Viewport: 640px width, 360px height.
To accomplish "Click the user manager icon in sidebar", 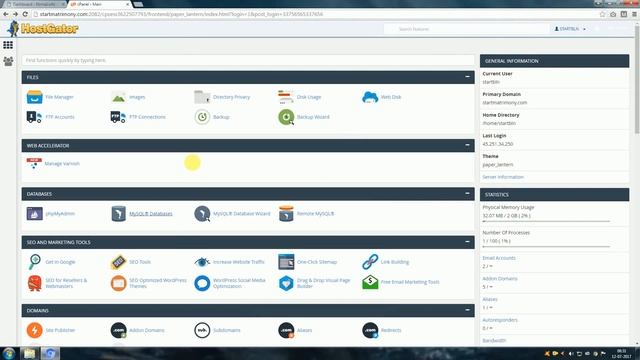I will 8,61.
